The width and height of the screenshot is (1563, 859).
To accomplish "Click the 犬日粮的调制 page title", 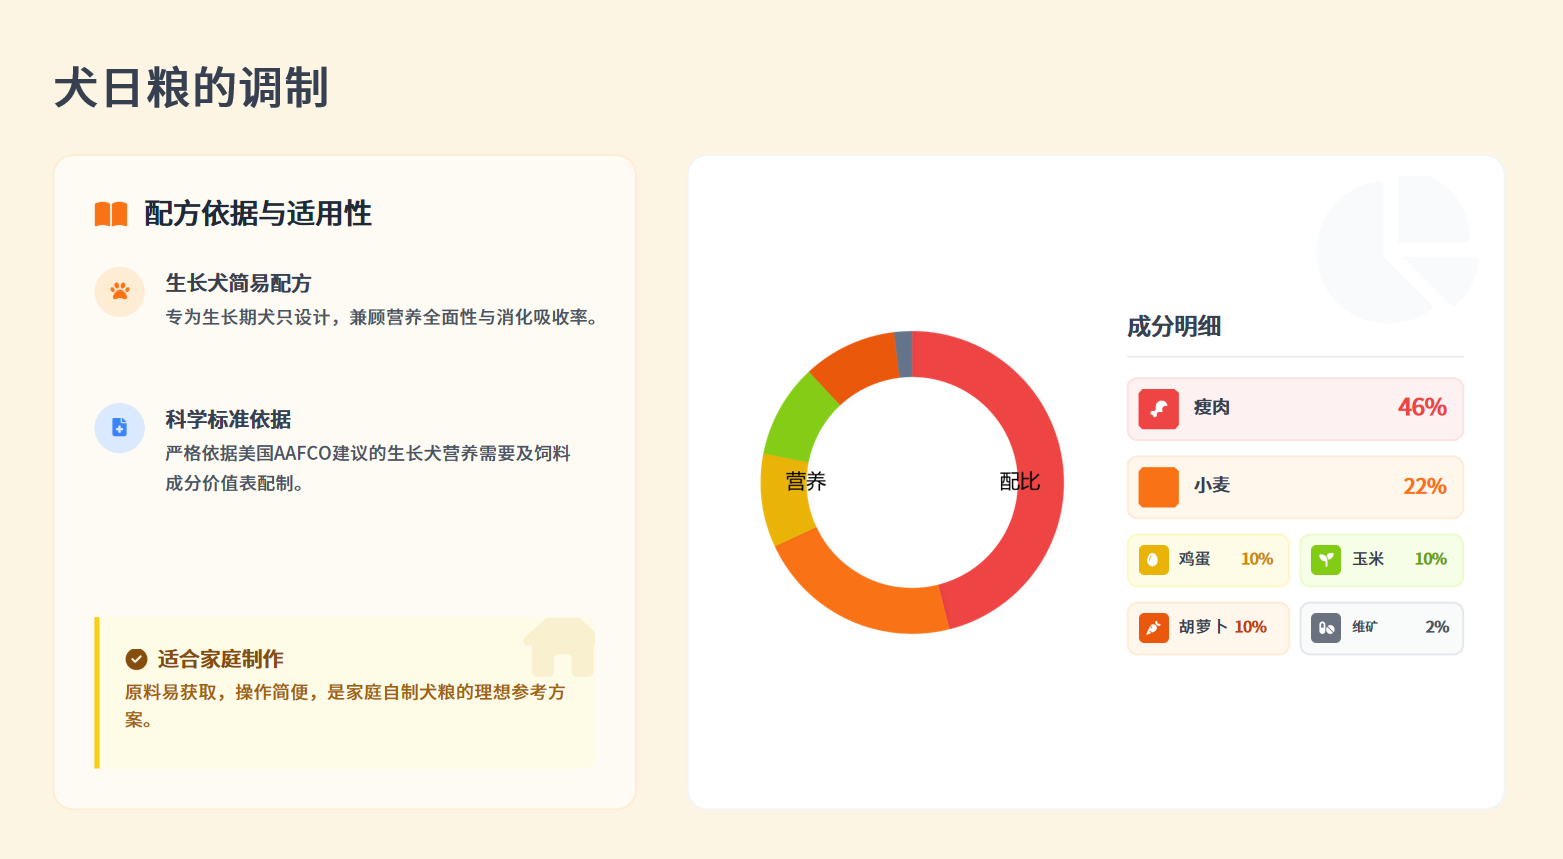I will pos(191,88).
